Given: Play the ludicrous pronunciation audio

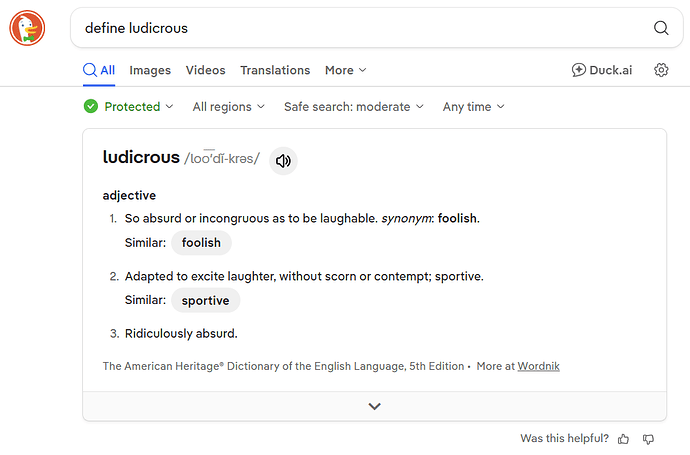Looking at the screenshot, I should [283, 161].
